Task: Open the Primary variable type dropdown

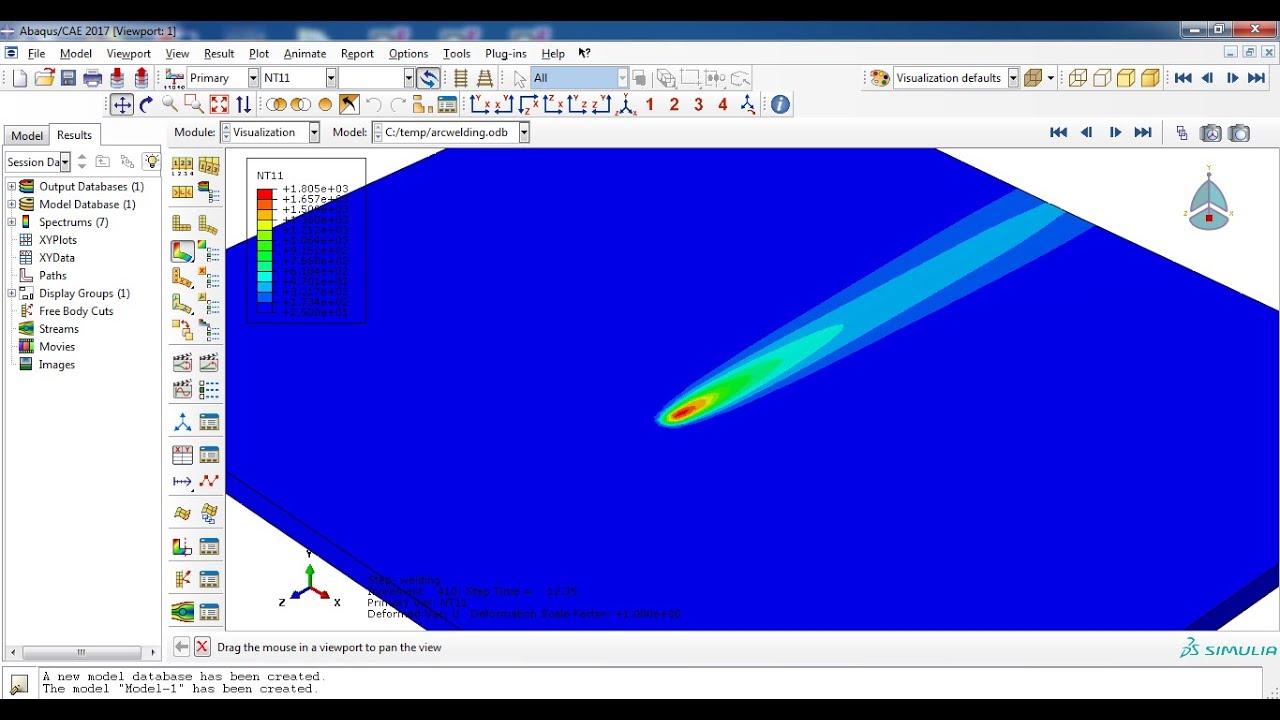Action: (253, 78)
